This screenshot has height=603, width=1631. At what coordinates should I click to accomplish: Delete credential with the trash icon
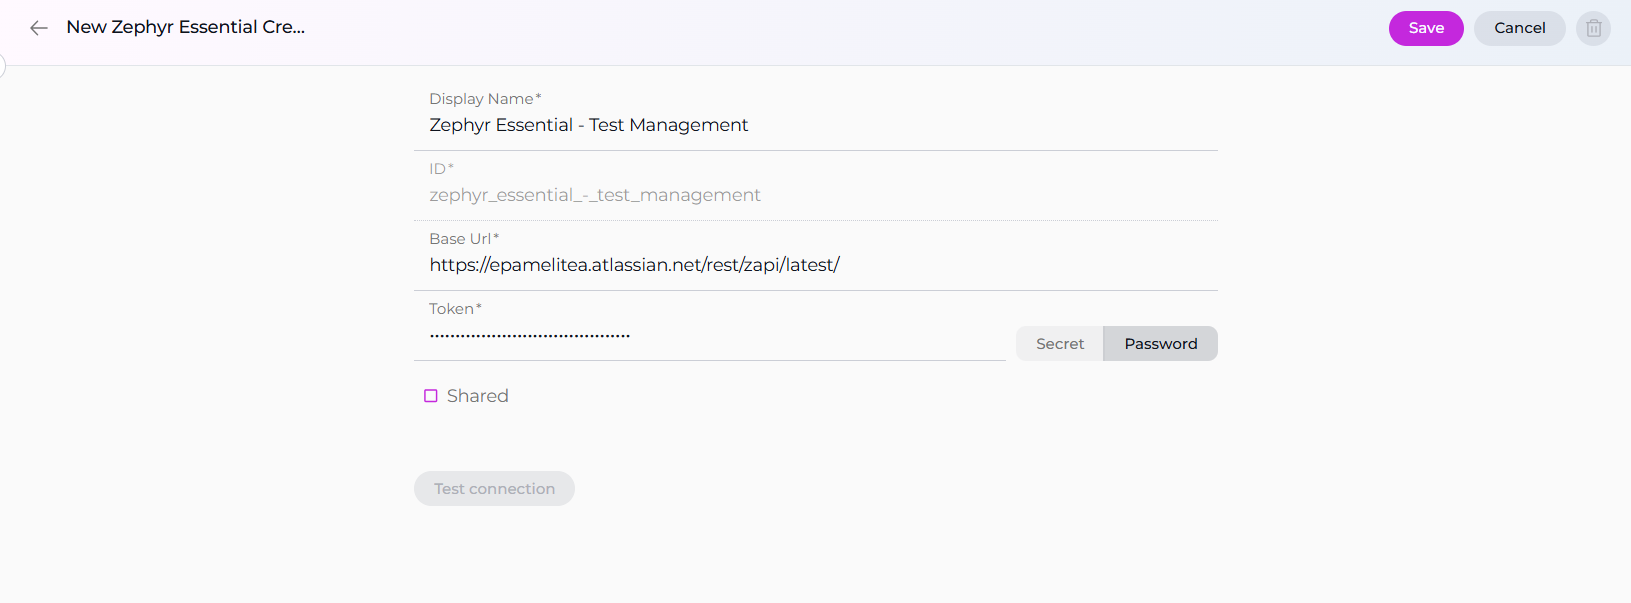tap(1593, 28)
